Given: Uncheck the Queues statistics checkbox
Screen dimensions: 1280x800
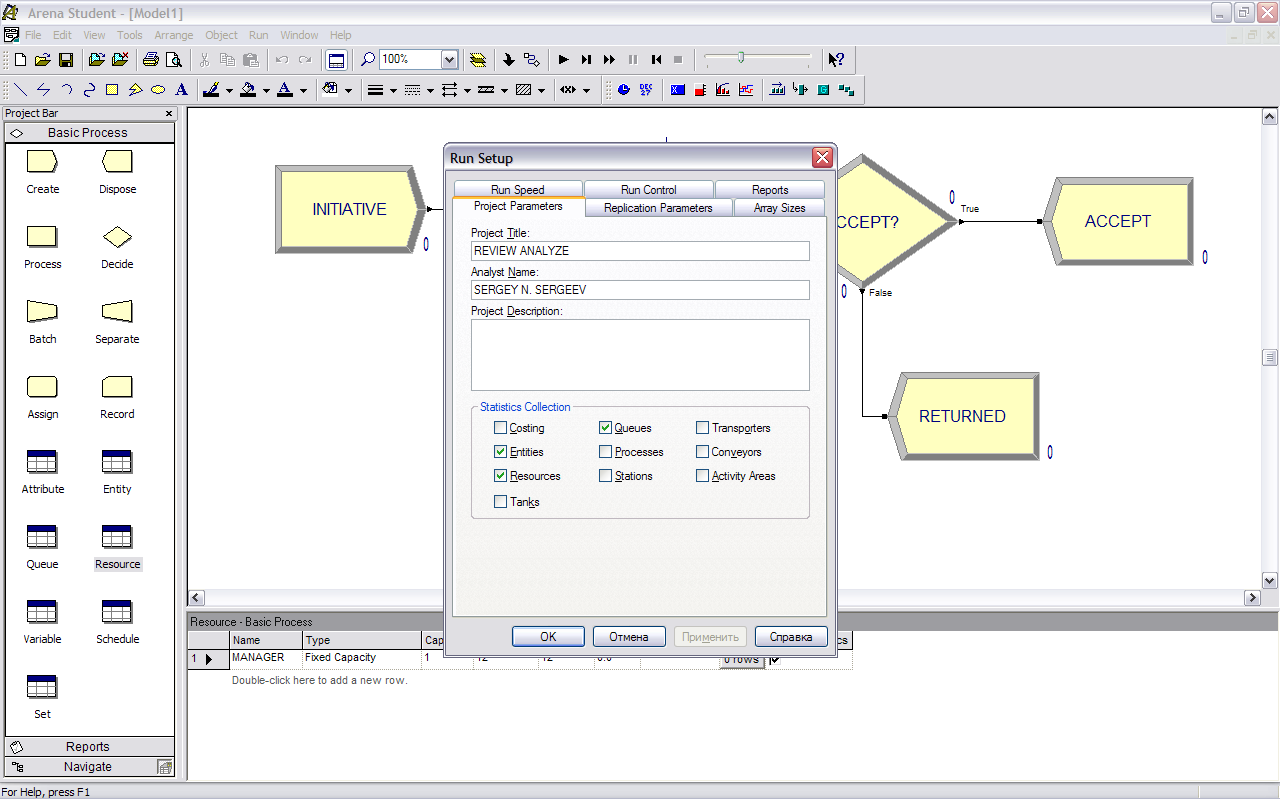Looking at the screenshot, I should (x=605, y=428).
